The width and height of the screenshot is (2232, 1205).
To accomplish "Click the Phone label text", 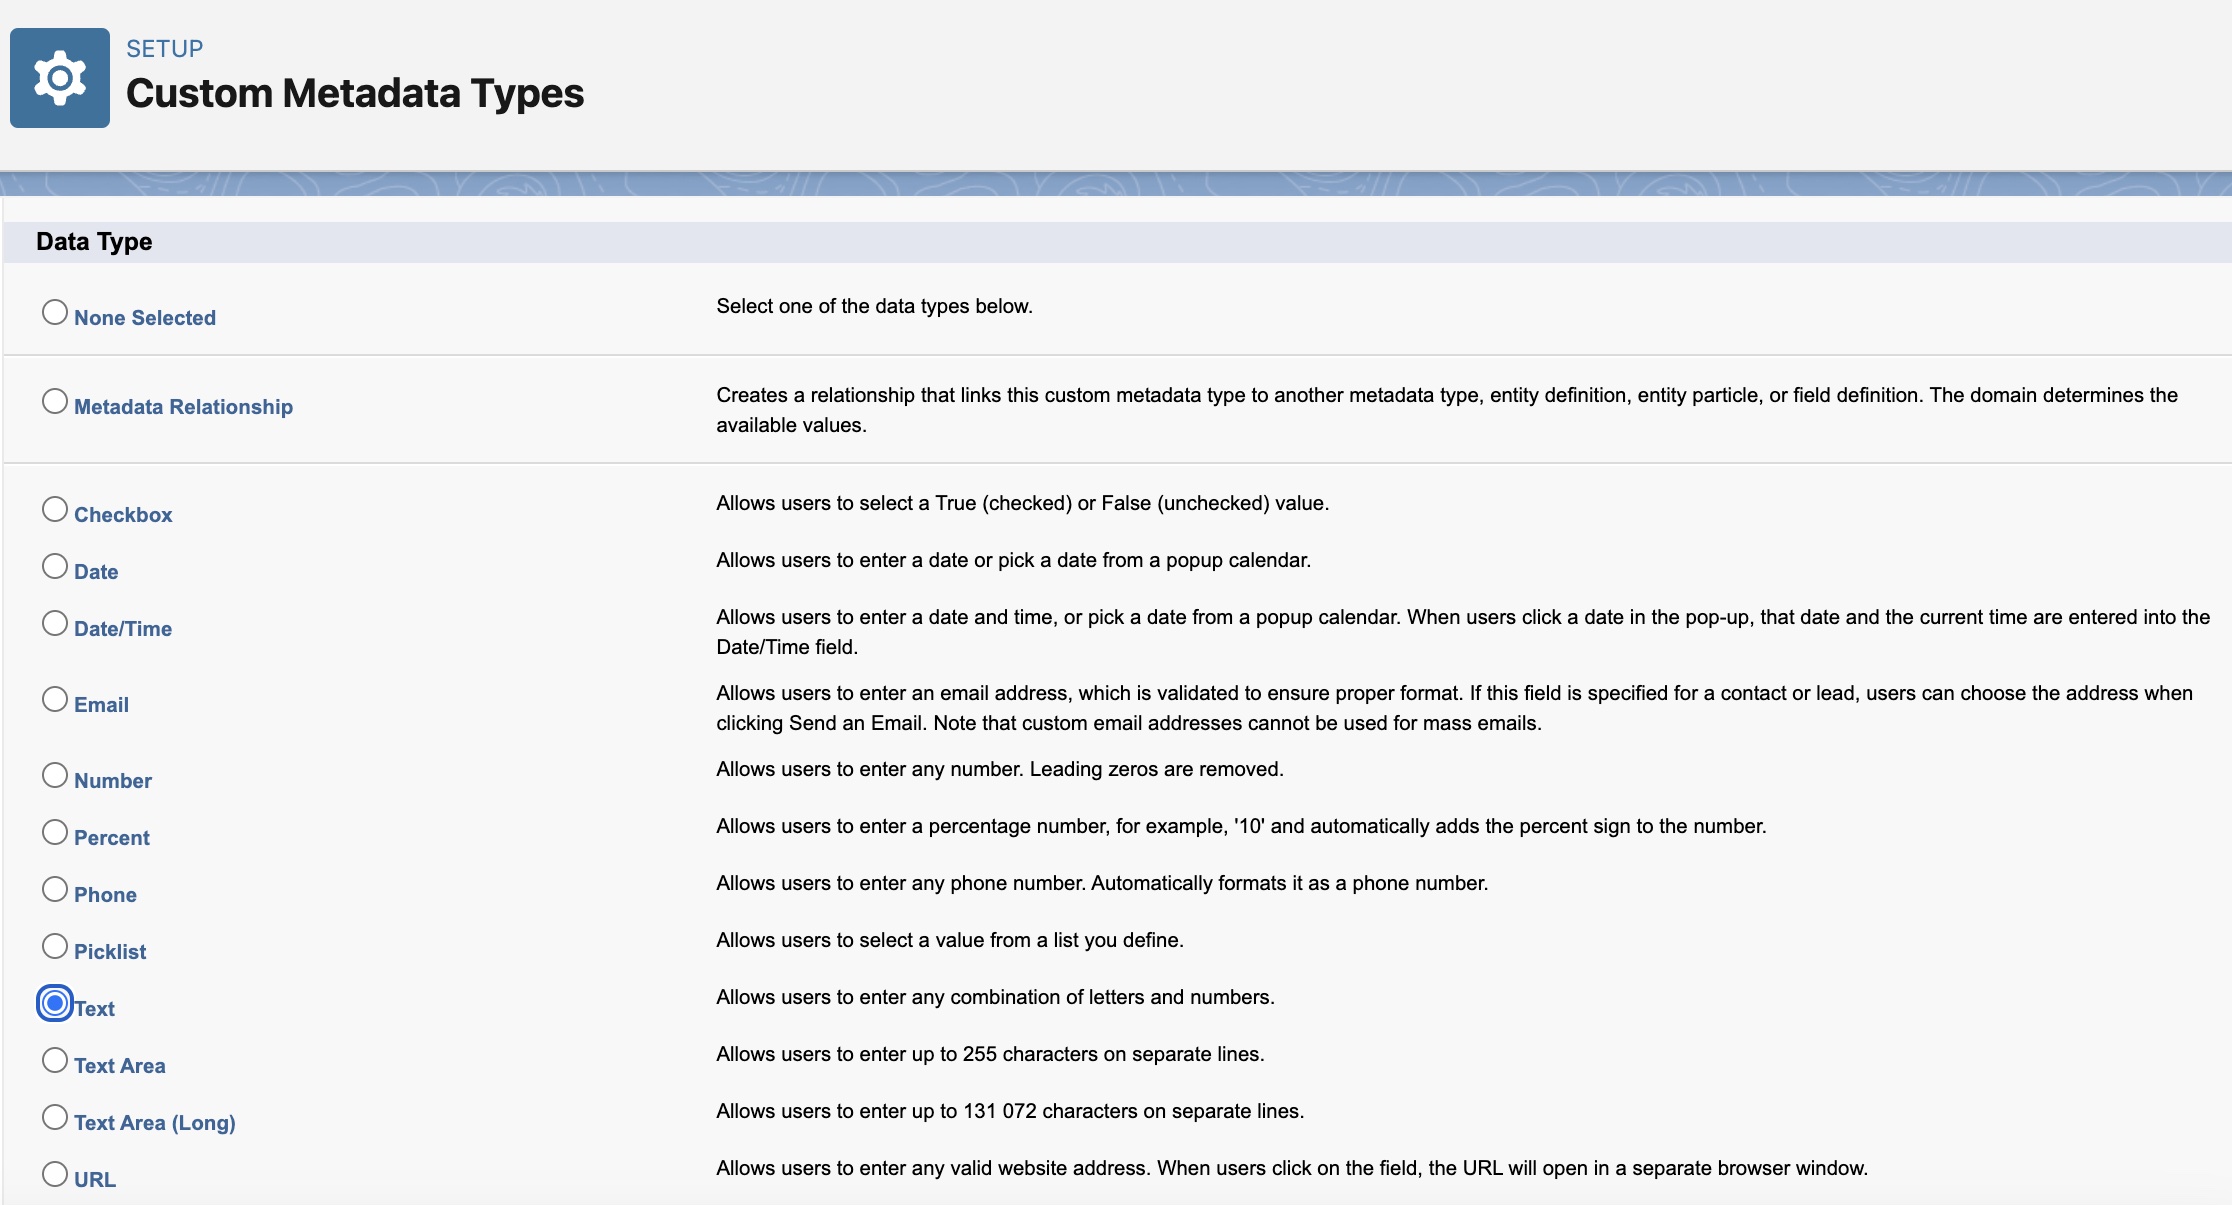I will [105, 895].
